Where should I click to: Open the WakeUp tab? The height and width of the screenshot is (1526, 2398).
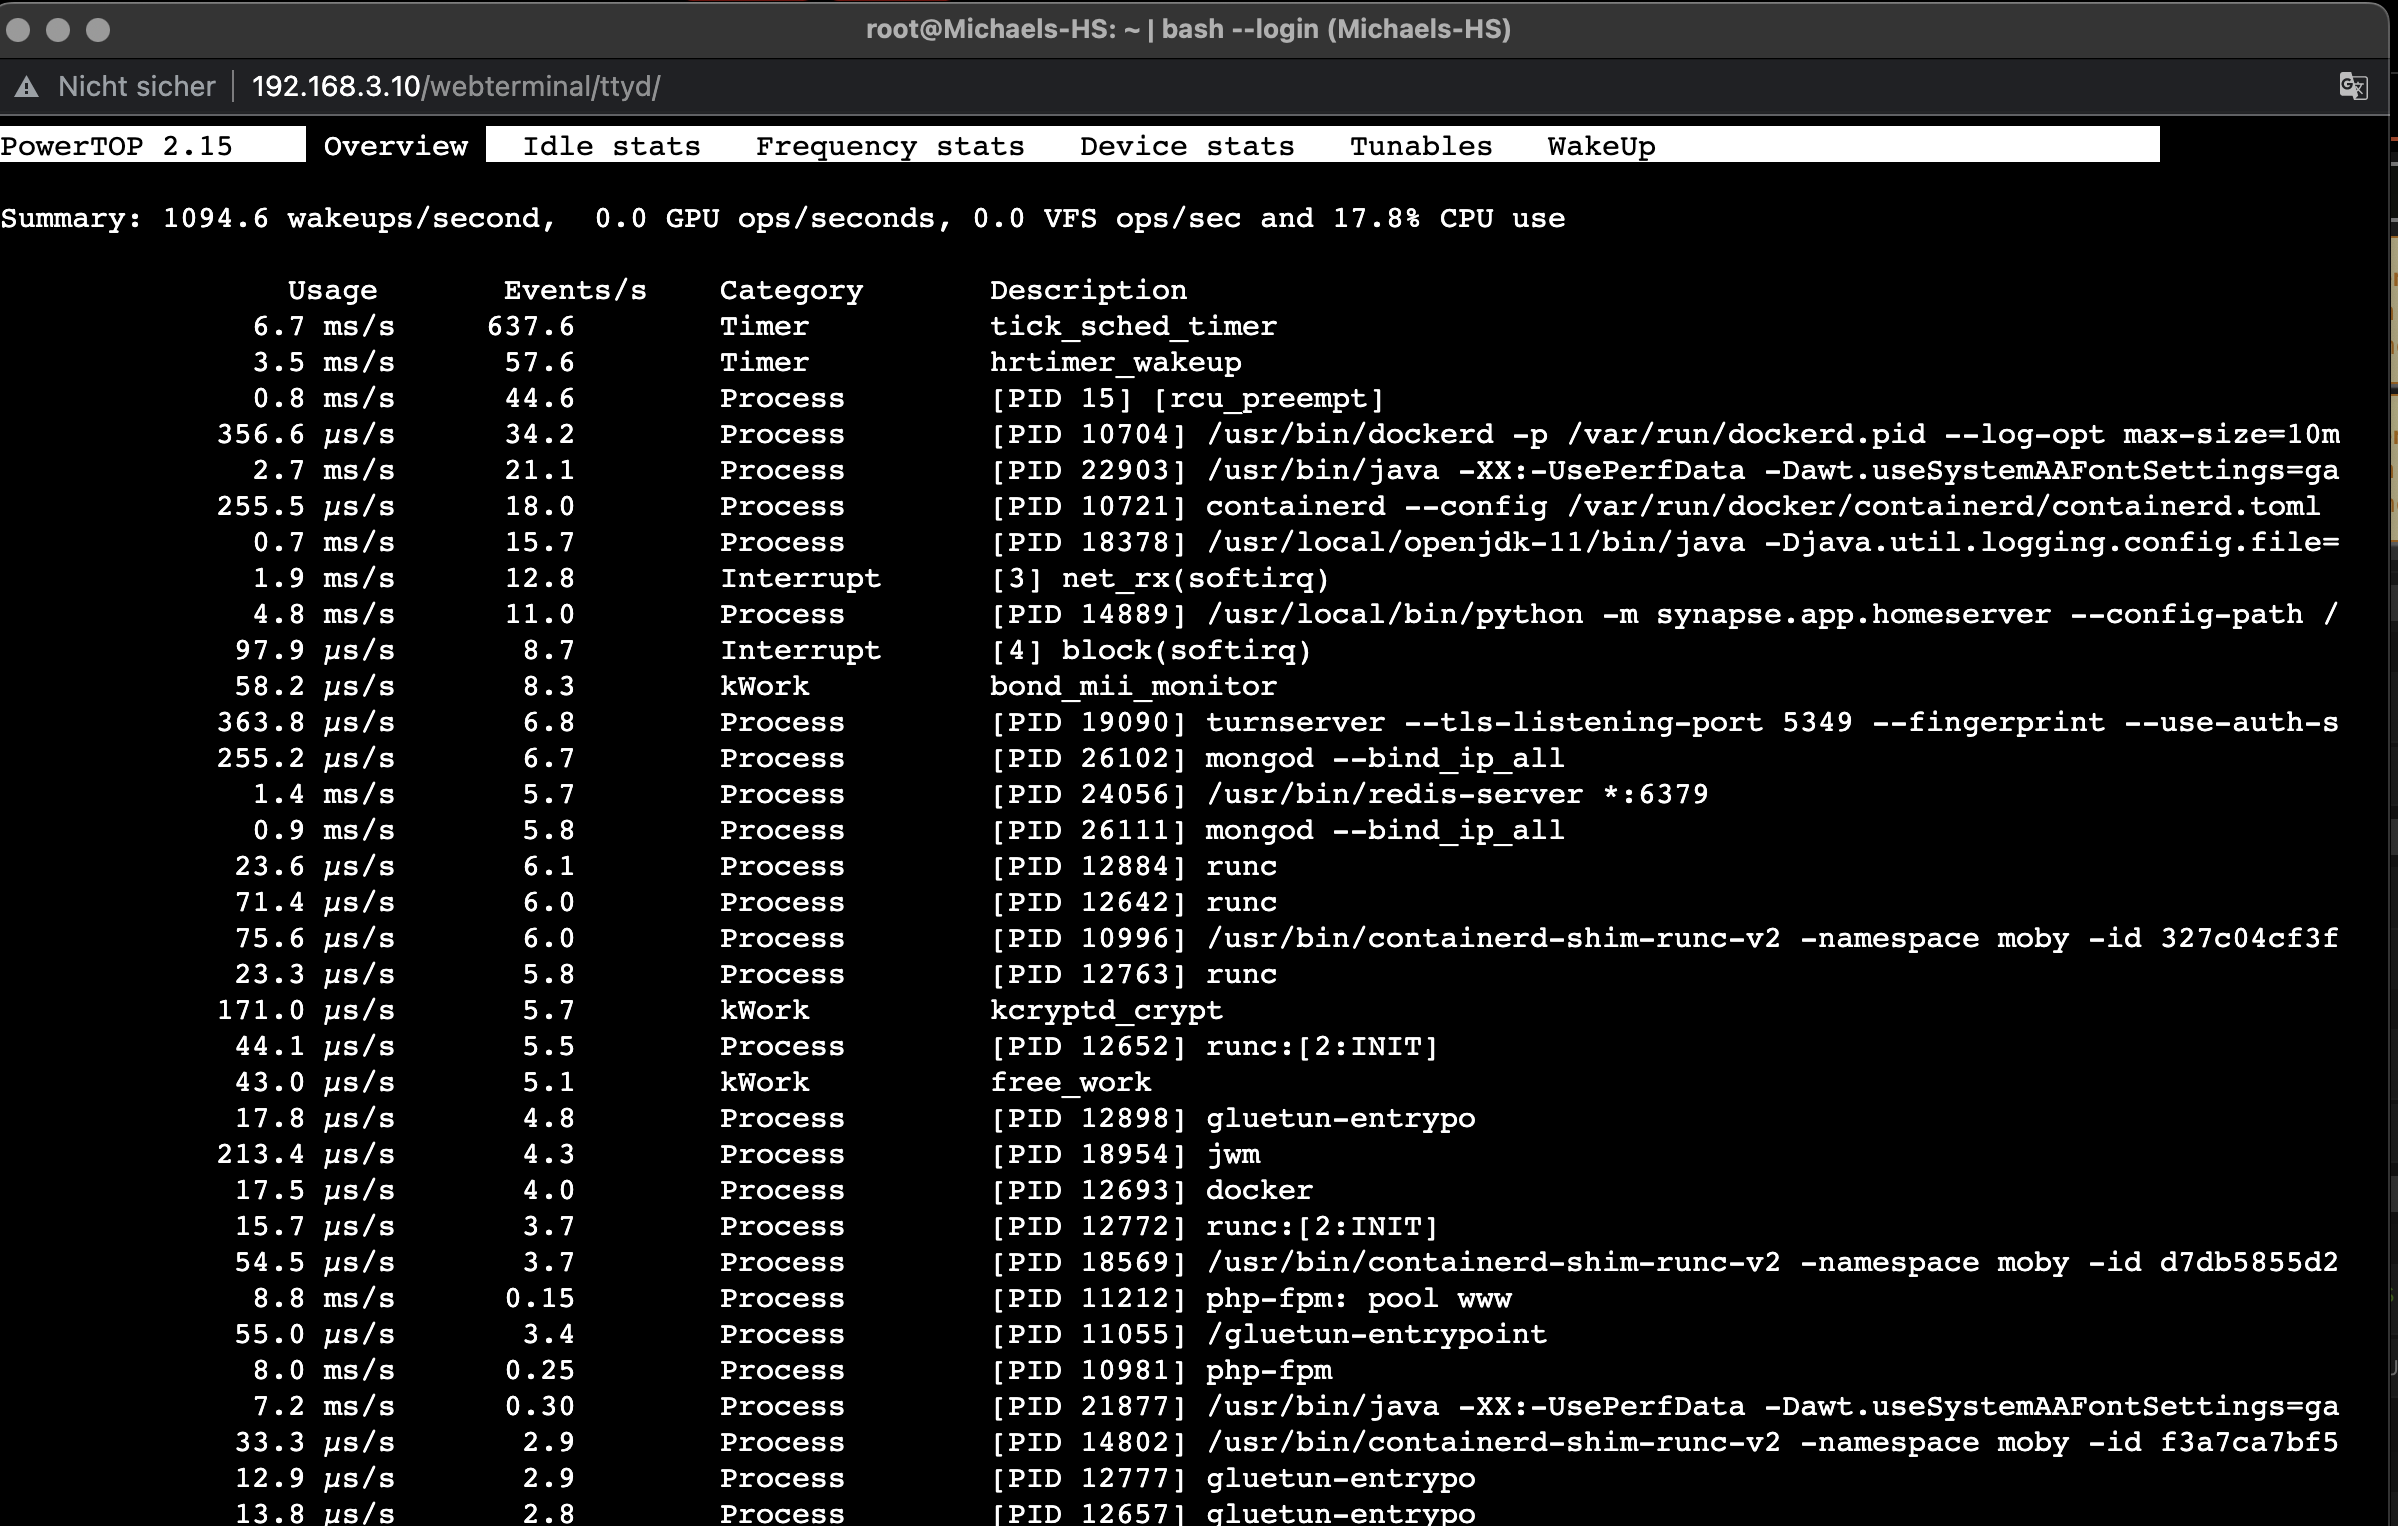click(x=1601, y=146)
